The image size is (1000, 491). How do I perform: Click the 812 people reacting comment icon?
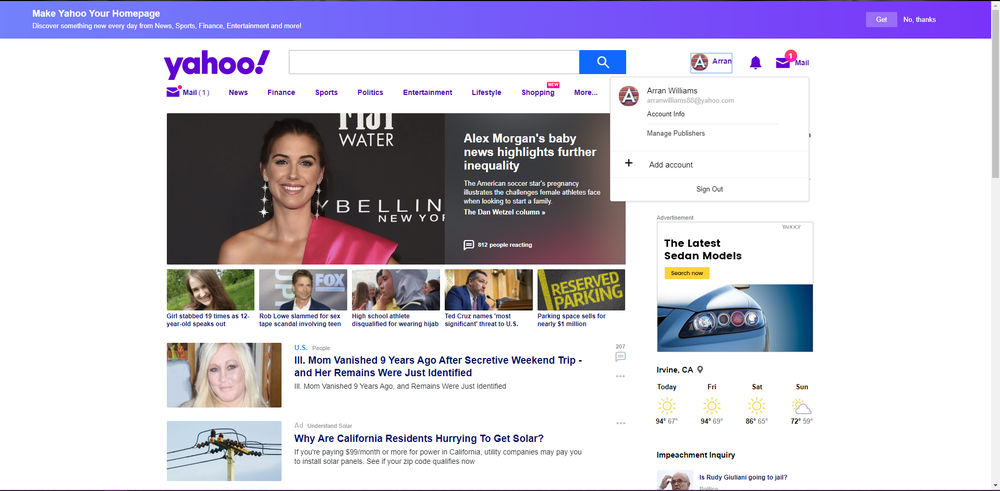click(x=469, y=245)
